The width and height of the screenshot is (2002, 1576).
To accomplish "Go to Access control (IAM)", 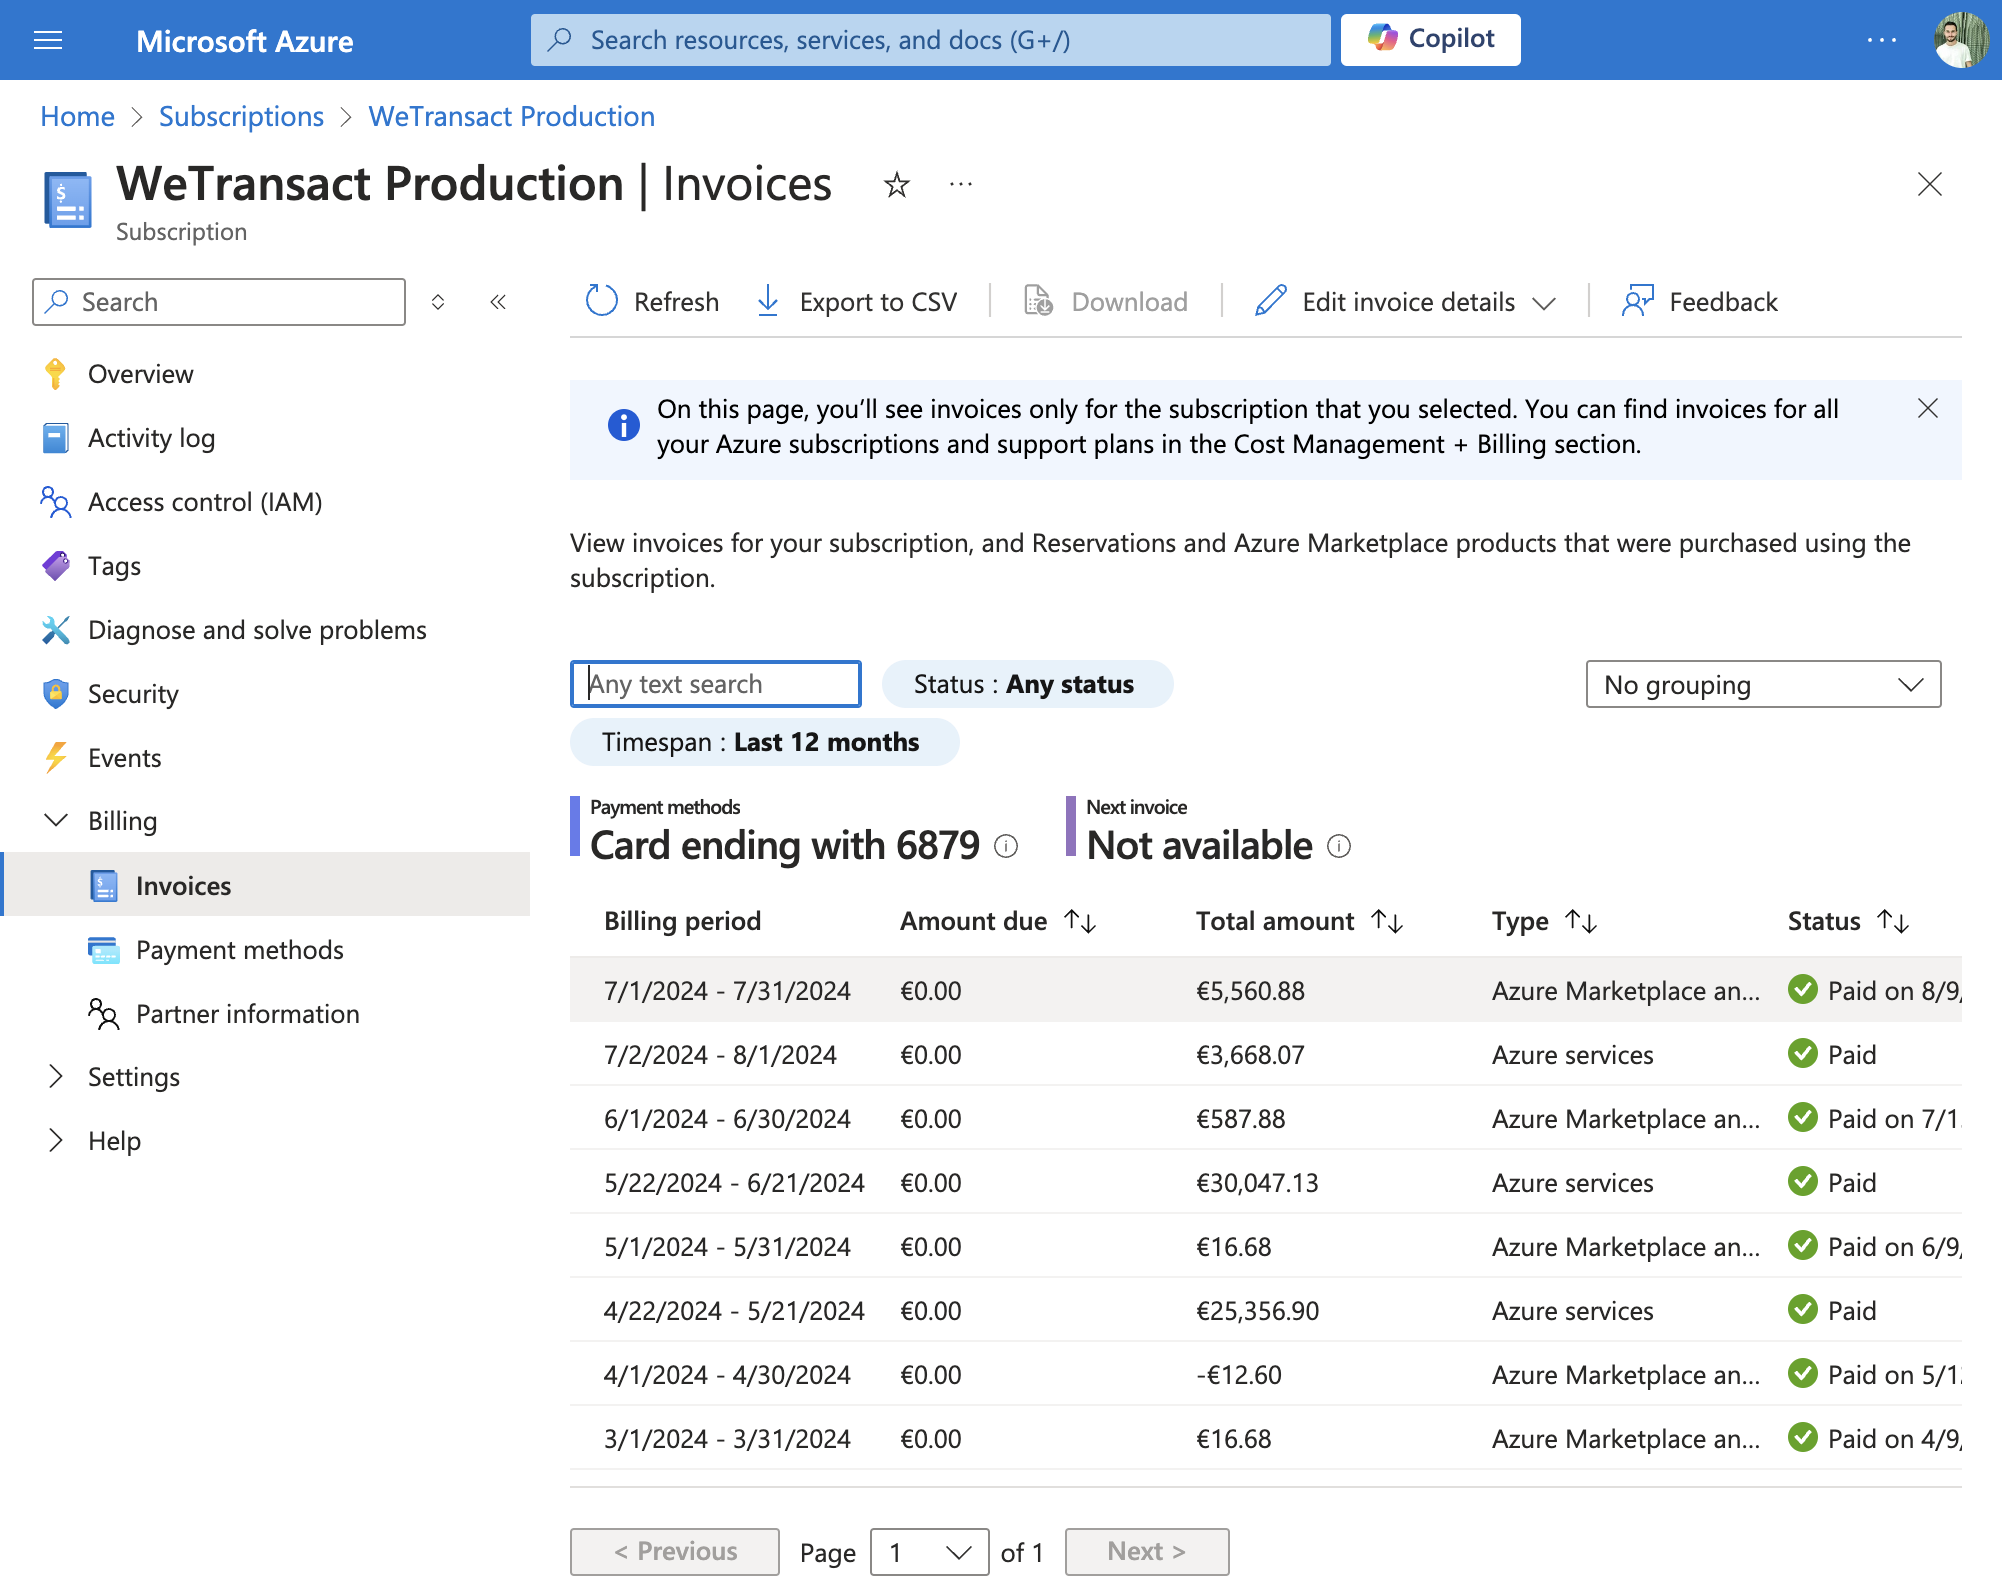I will (205, 502).
